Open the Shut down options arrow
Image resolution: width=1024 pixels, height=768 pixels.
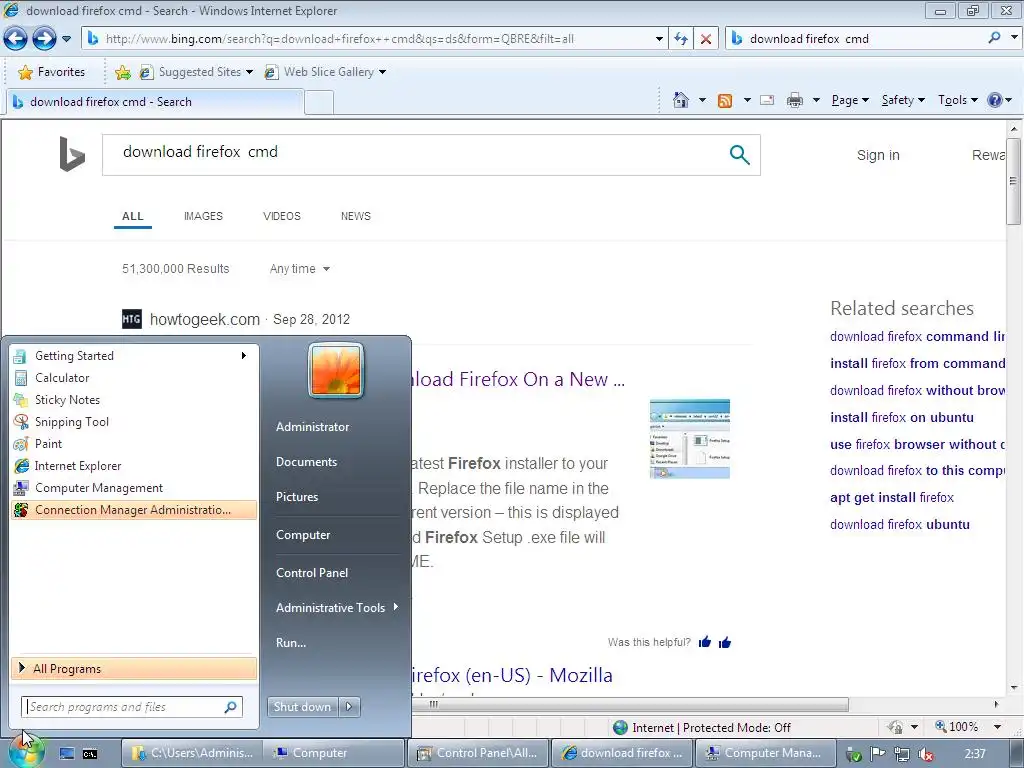(x=349, y=707)
